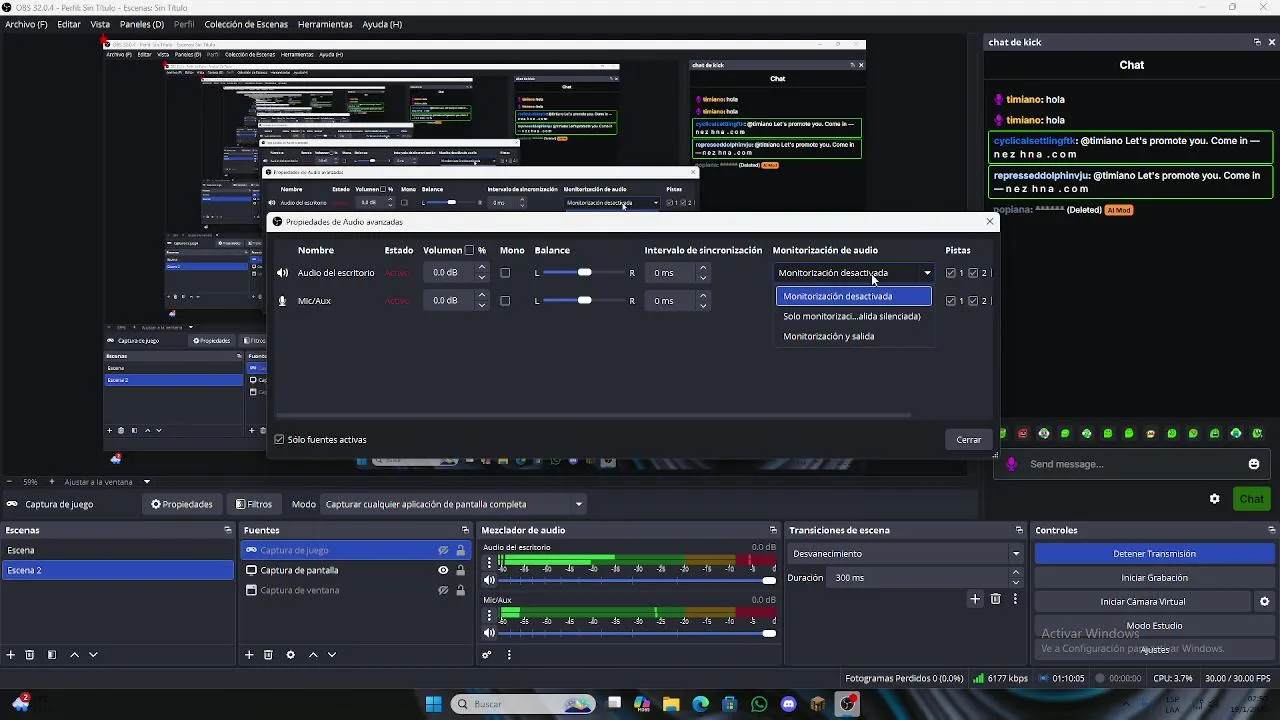This screenshot has width=1280, height=720.
Task: Open scene filters icon in the Escenas toolbar
Action: click(x=52, y=655)
